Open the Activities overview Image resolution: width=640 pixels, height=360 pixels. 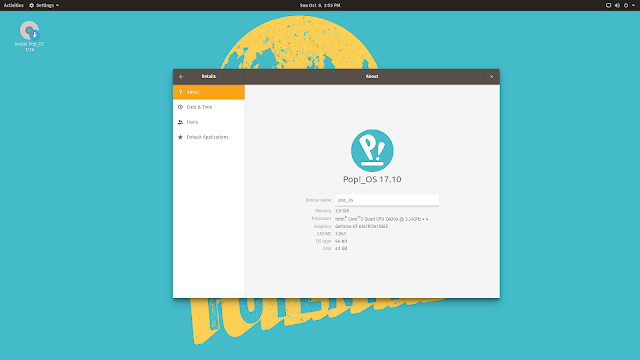point(13,5)
